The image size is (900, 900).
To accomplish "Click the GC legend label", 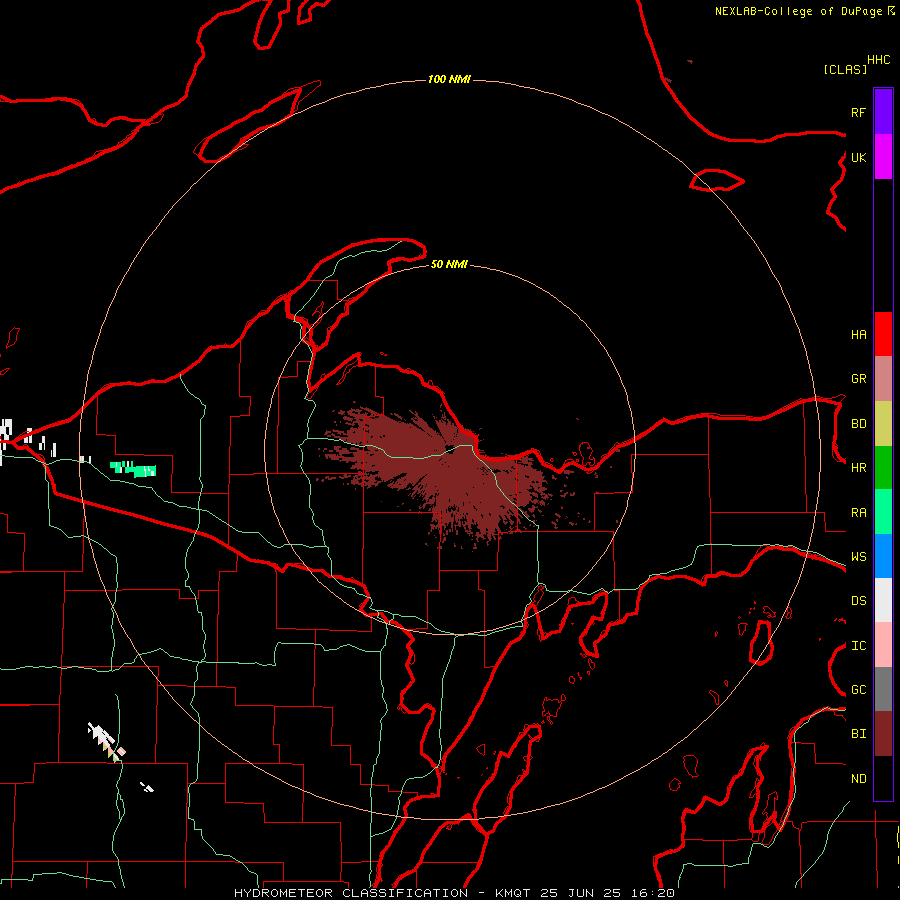I will tap(858, 690).
